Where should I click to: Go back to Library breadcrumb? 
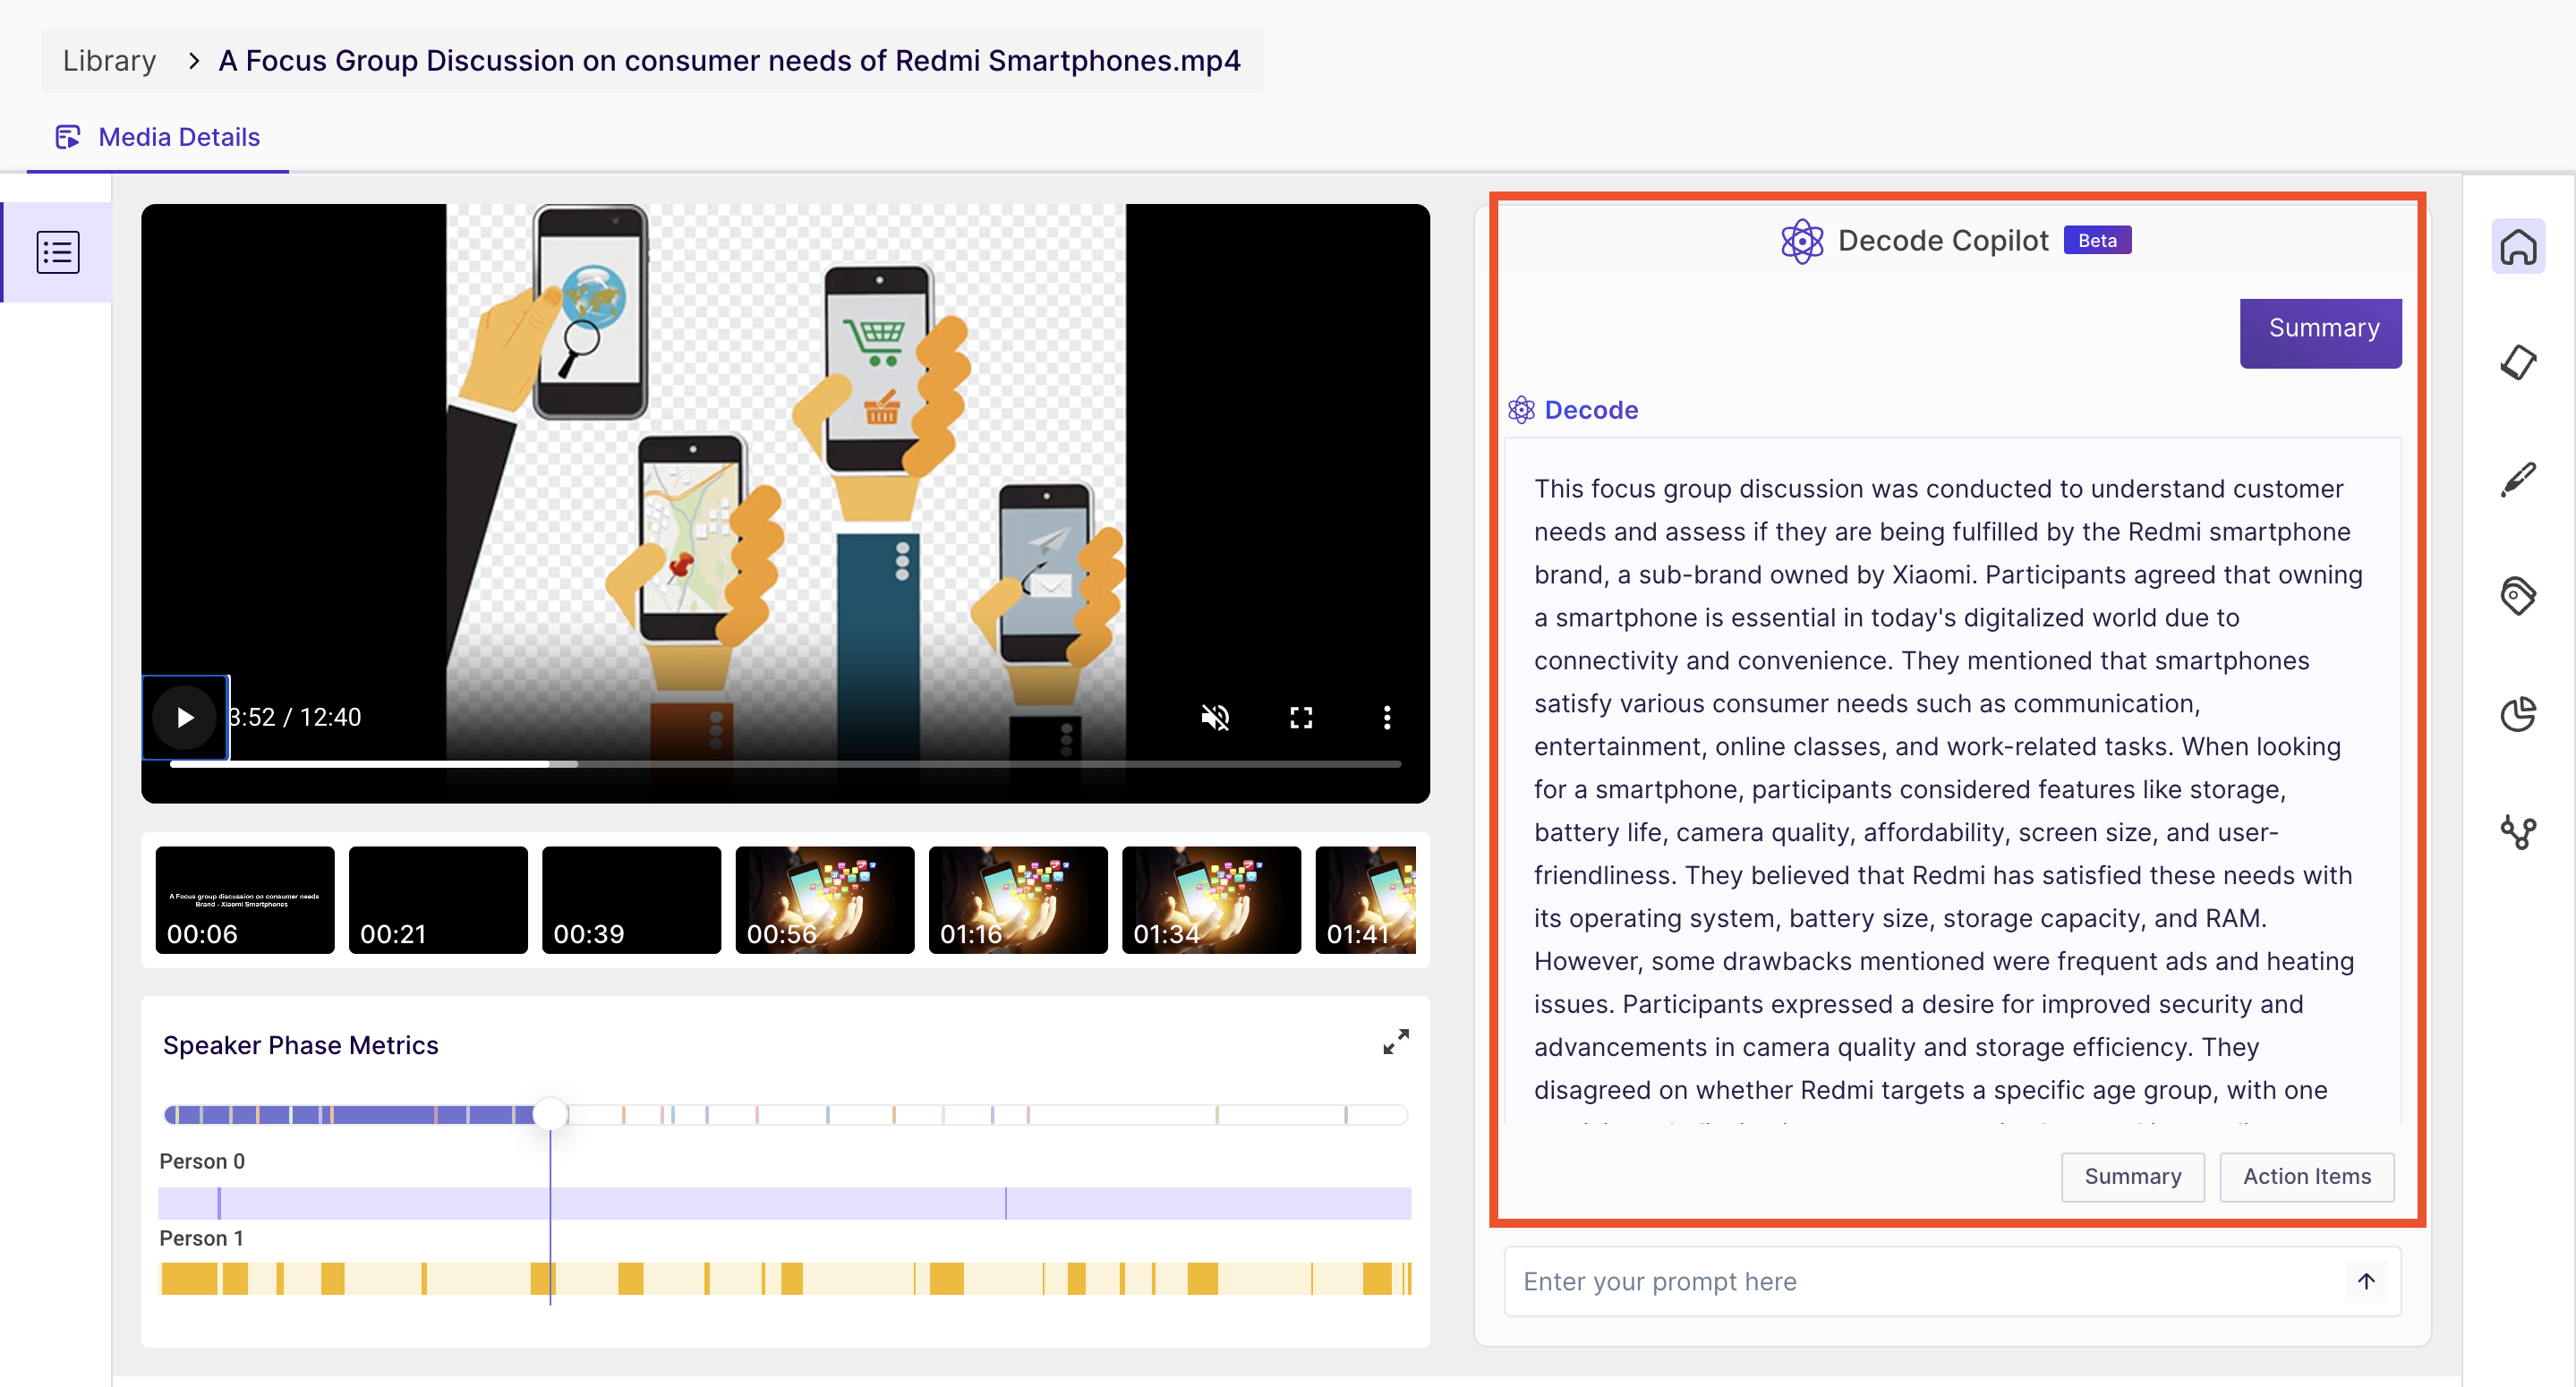tap(110, 61)
